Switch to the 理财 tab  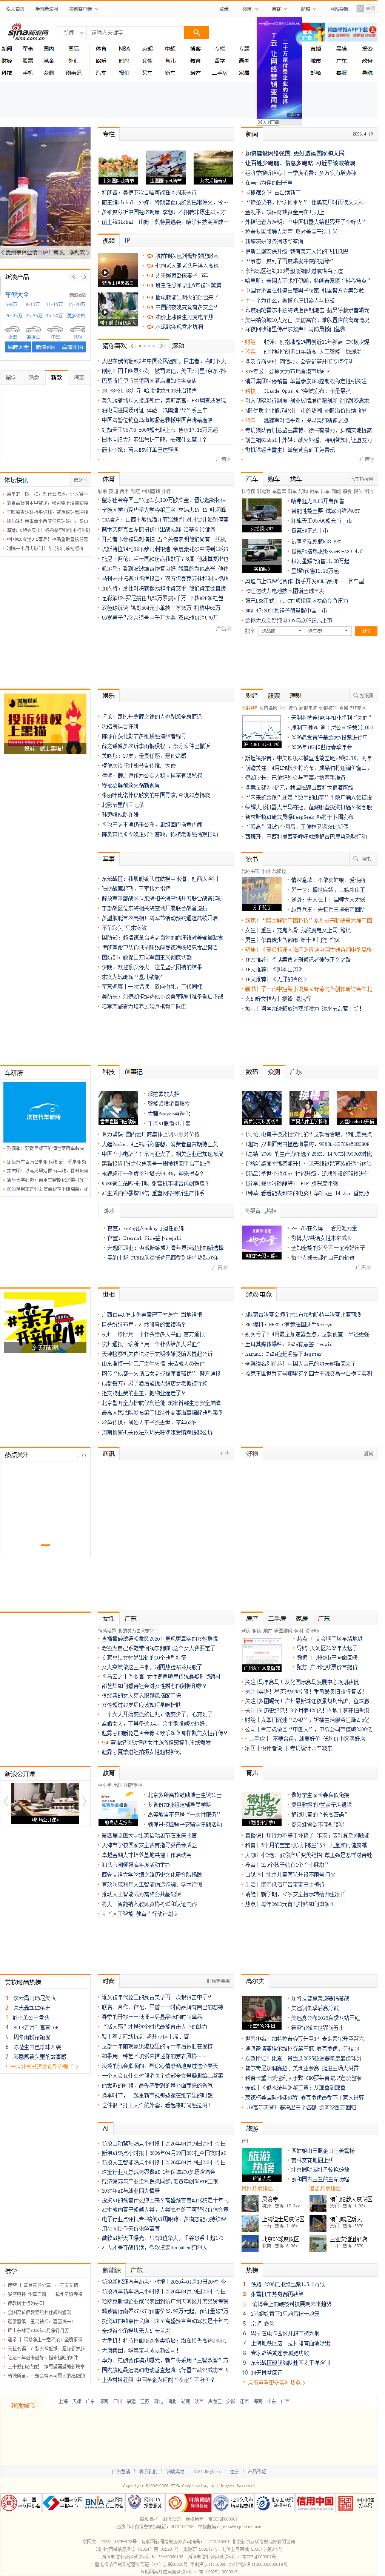tap(296, 695)
